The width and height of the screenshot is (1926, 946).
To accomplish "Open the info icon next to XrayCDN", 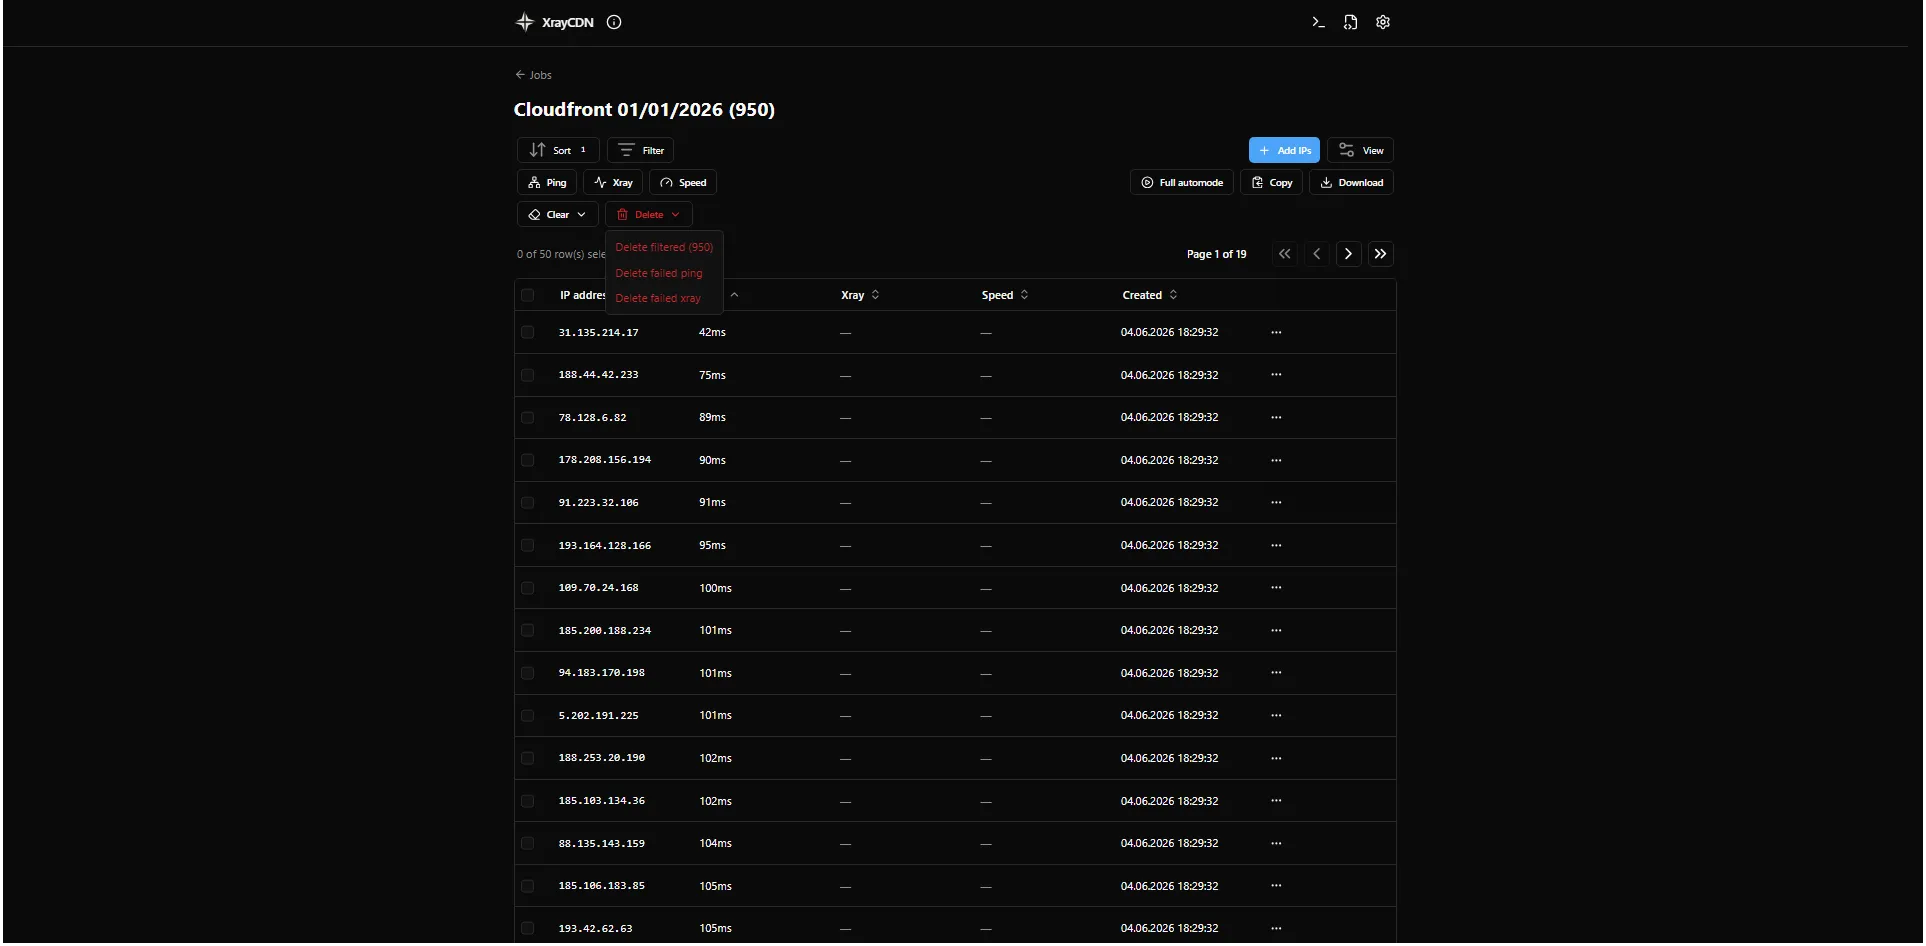I will click(x=614, y=22).
